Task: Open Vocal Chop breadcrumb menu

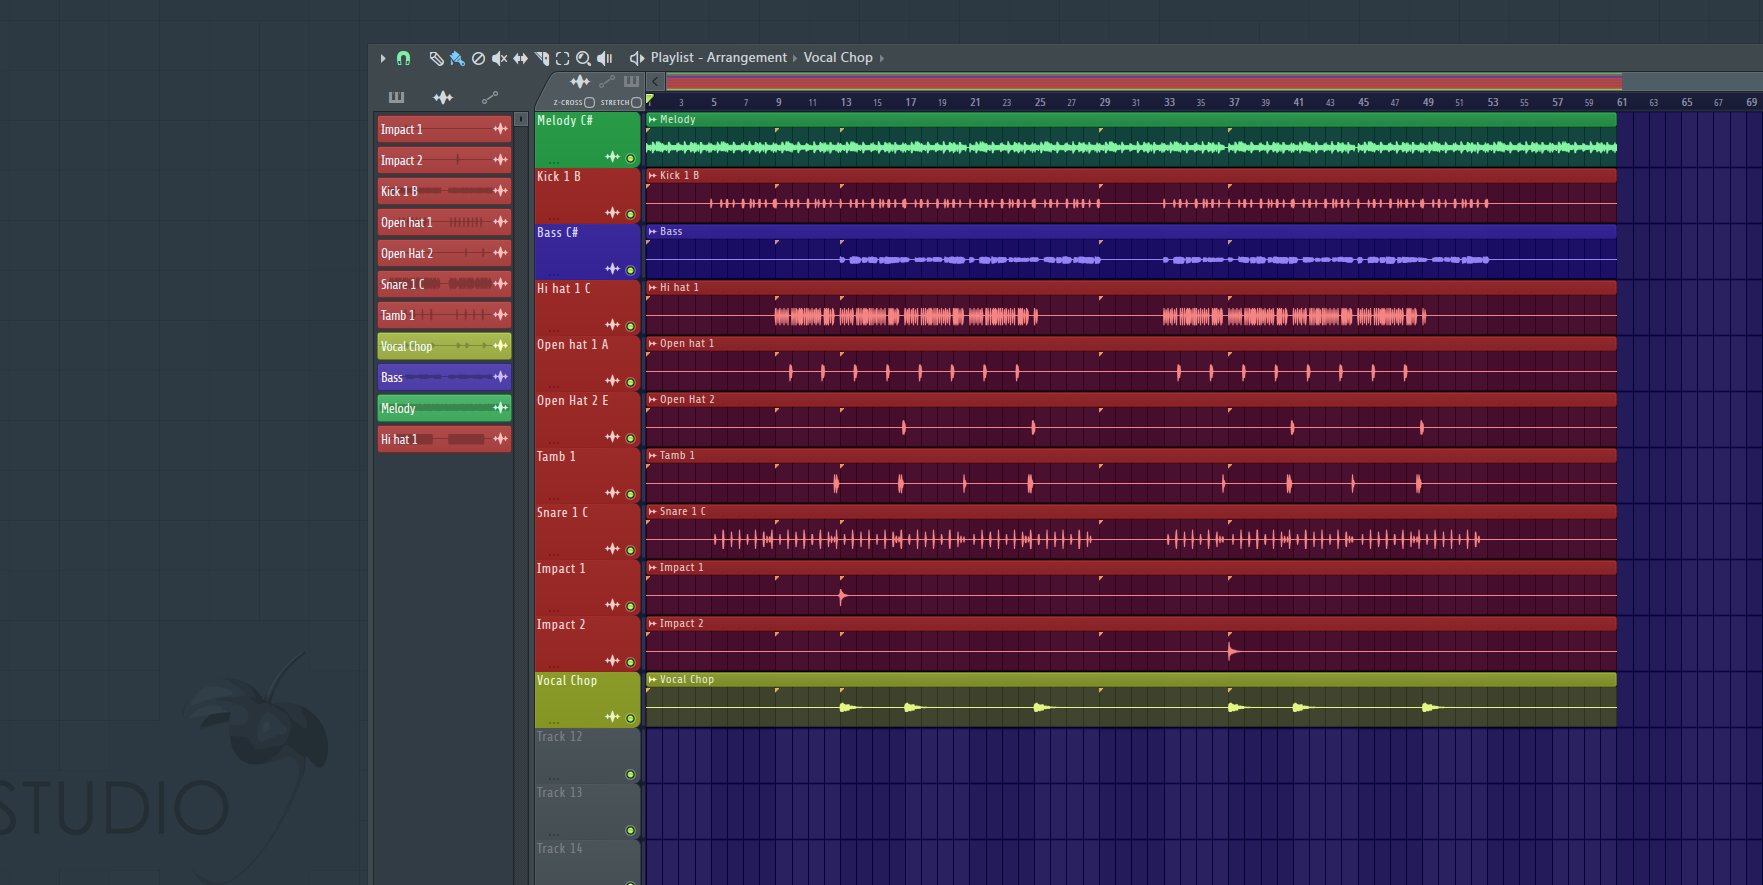Action: click(838, 58)
